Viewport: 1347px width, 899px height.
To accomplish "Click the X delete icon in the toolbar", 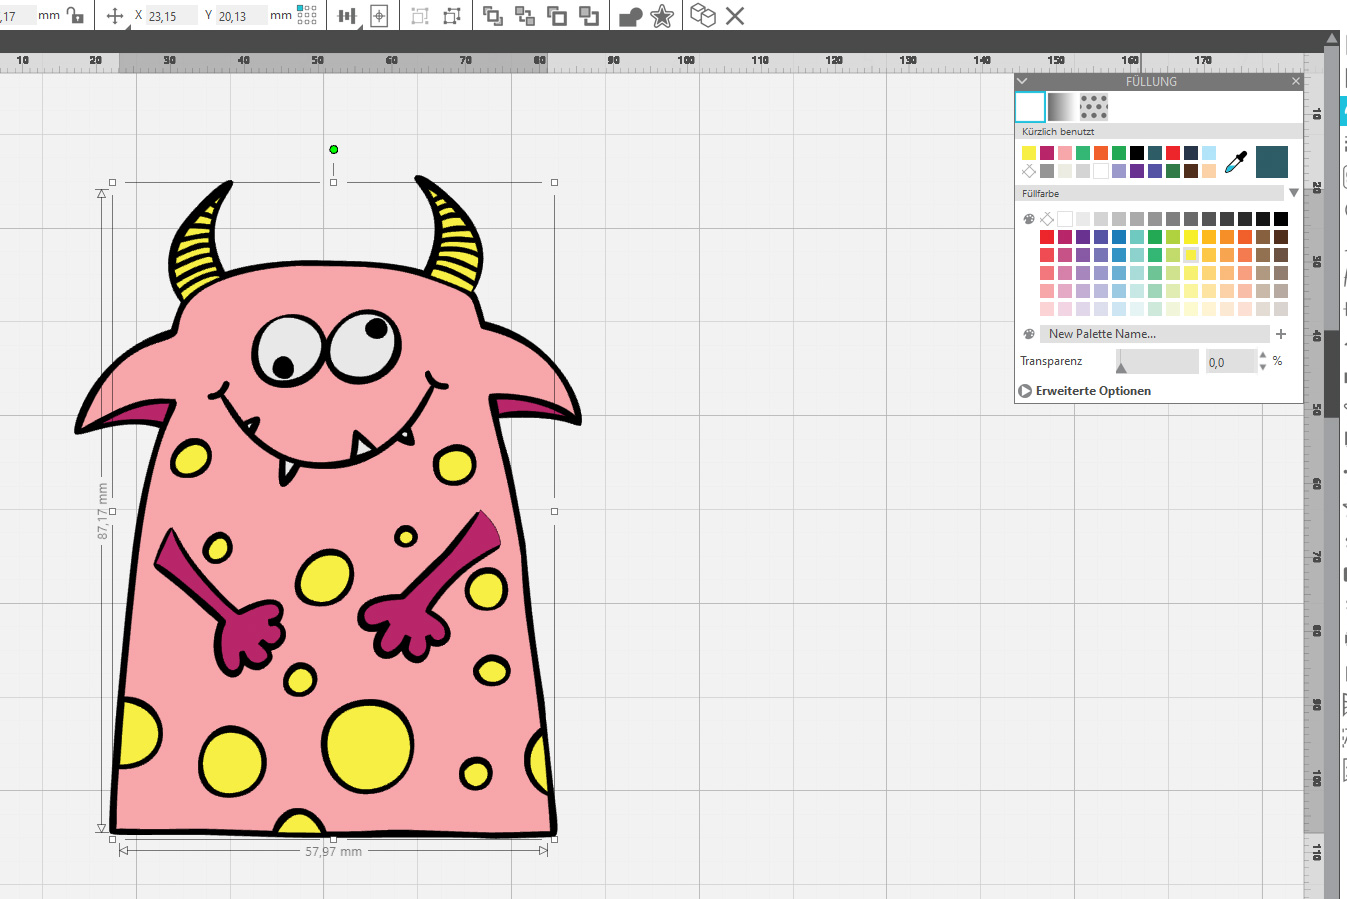I will (735, 16).
